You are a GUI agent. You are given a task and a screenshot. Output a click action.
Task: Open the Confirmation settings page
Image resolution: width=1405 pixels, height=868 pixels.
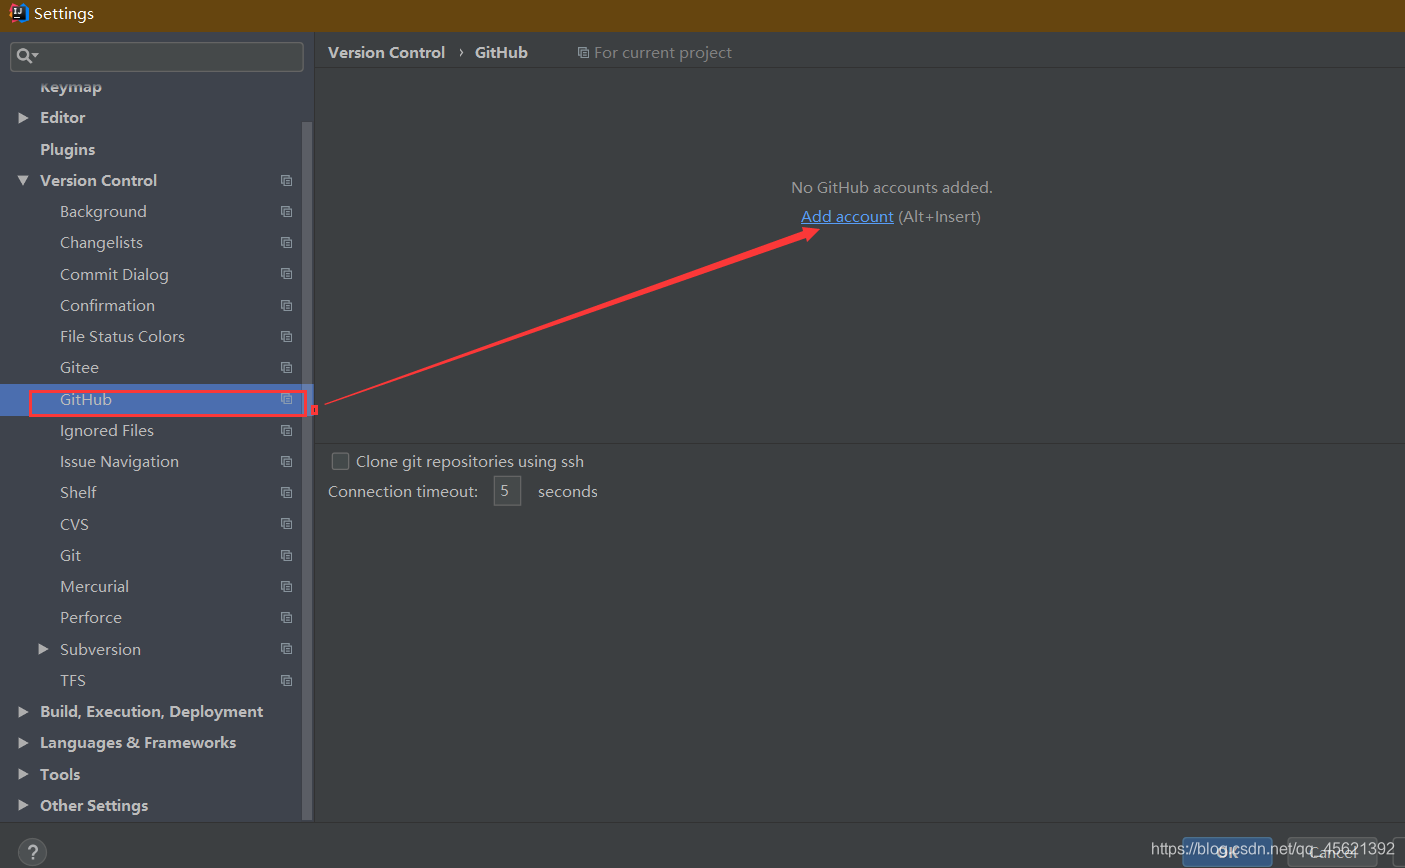tap(107, 306)
